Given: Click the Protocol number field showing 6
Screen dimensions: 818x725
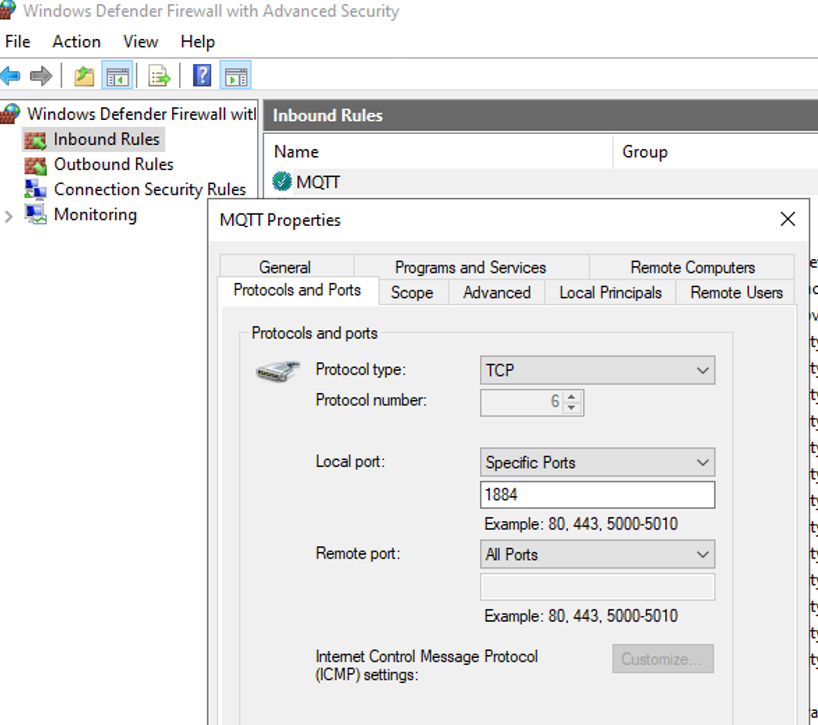Looking at the screenshot, I should (x=522, y=403).
